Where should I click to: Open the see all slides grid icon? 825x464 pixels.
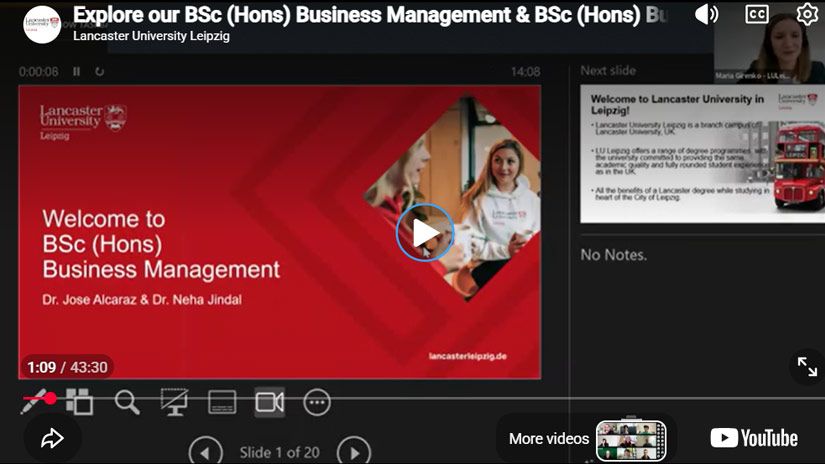click(79, 402)
